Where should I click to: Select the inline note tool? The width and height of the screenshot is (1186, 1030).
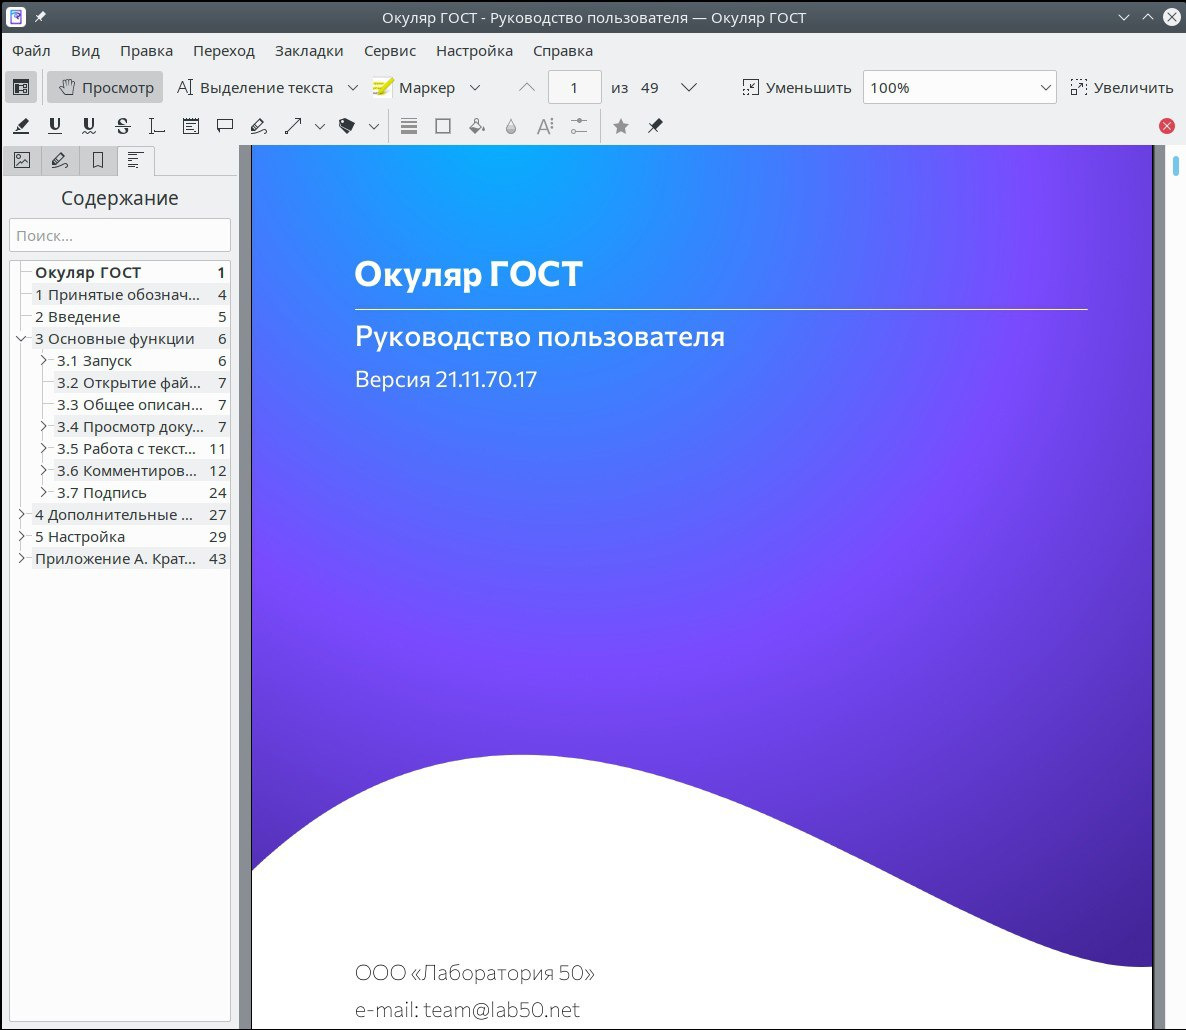(x=191, y=126)
